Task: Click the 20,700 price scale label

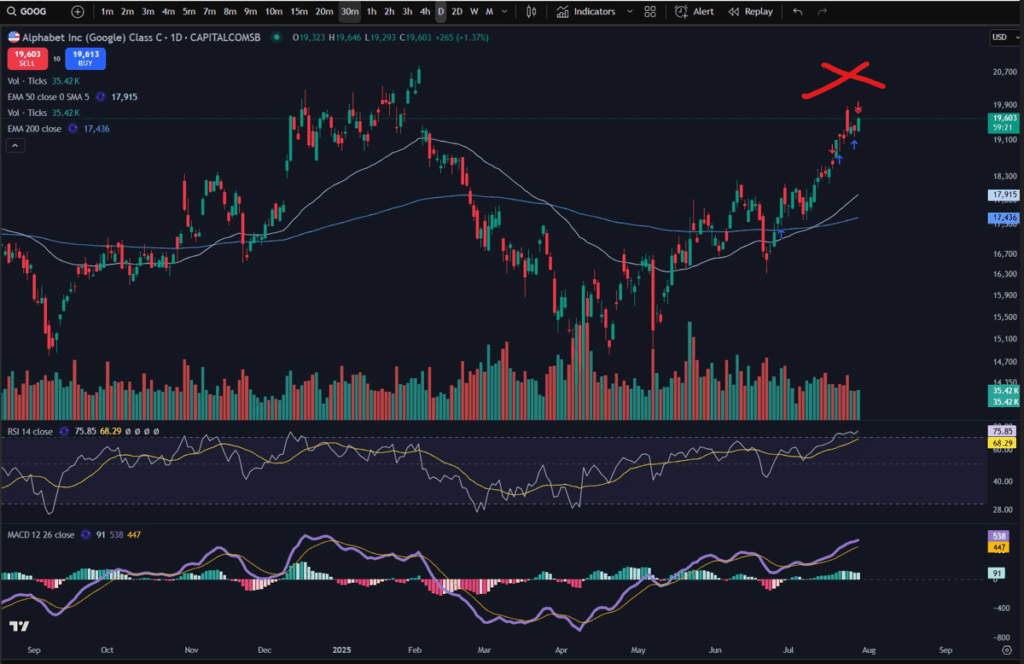Action: point(1004,72)
